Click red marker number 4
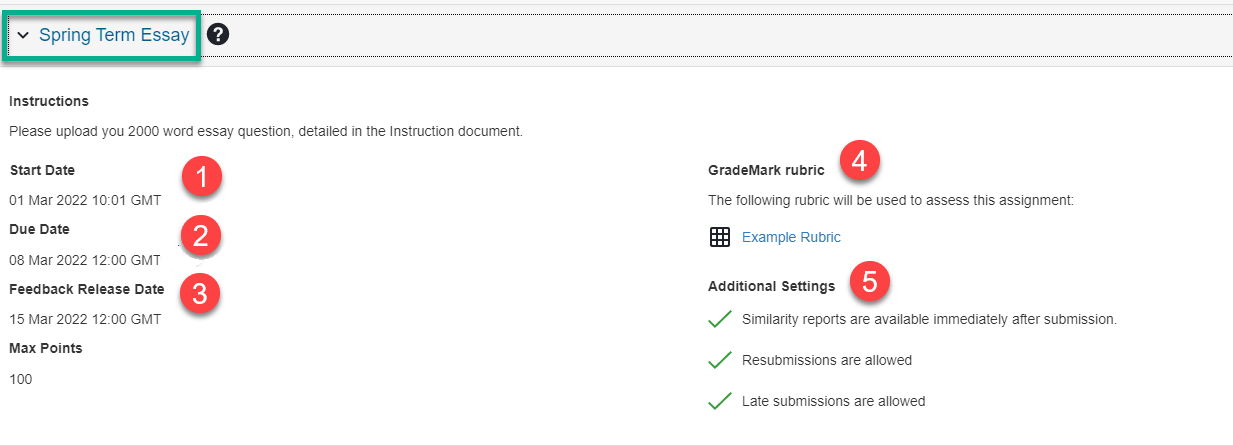Image resolution: width=1233 pixels, height=446 pixels. click(x=860, y=159)
